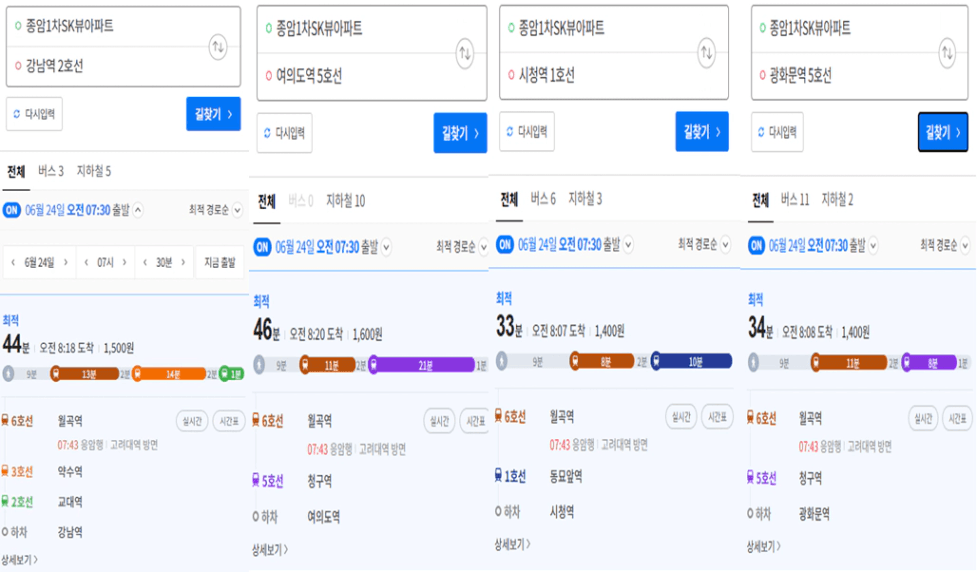
Task: Open the 최적 경로순 dropdown in the 광화문역 panel
Action: (943, 245)
